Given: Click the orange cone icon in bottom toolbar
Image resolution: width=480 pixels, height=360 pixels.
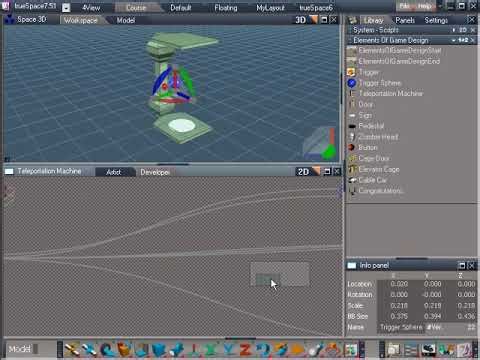Looking at the screenshot, I should click(297, 349).
